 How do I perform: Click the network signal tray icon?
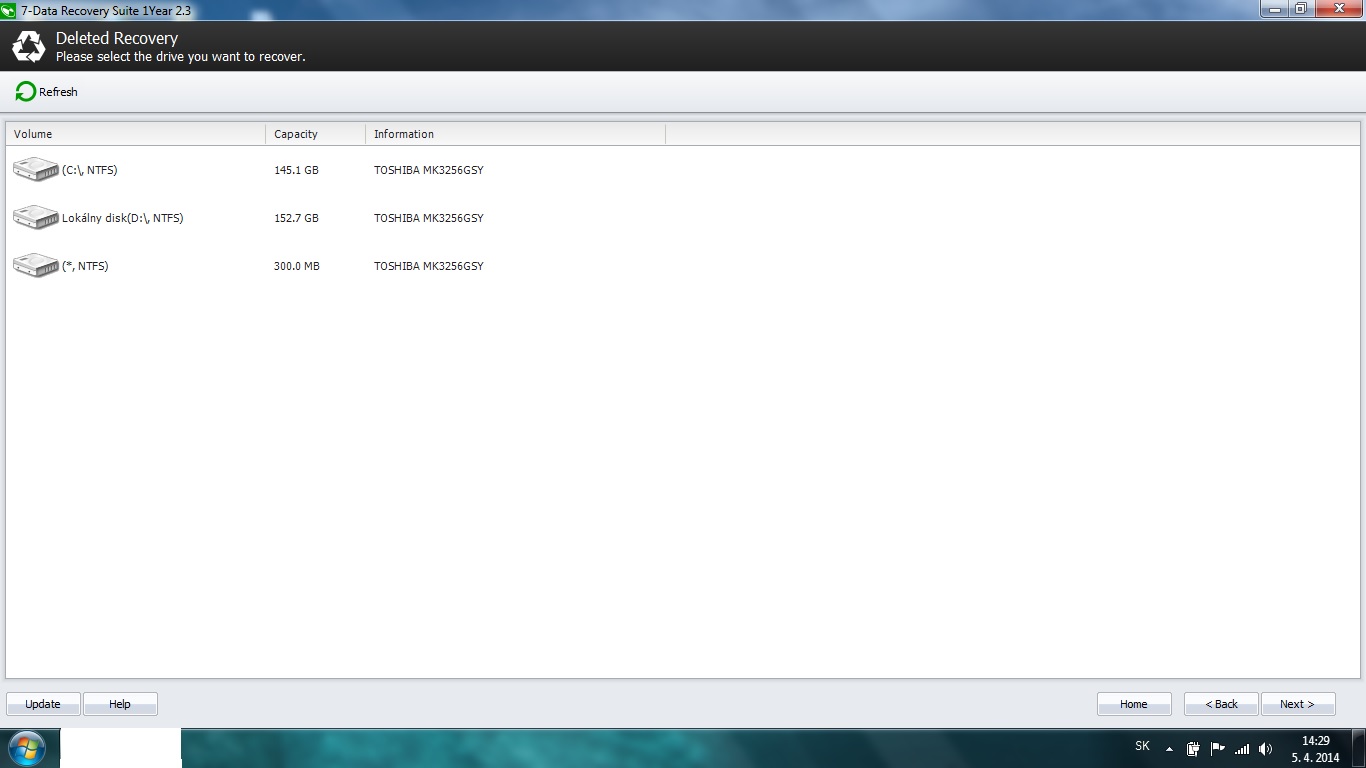coord(1242,749)
